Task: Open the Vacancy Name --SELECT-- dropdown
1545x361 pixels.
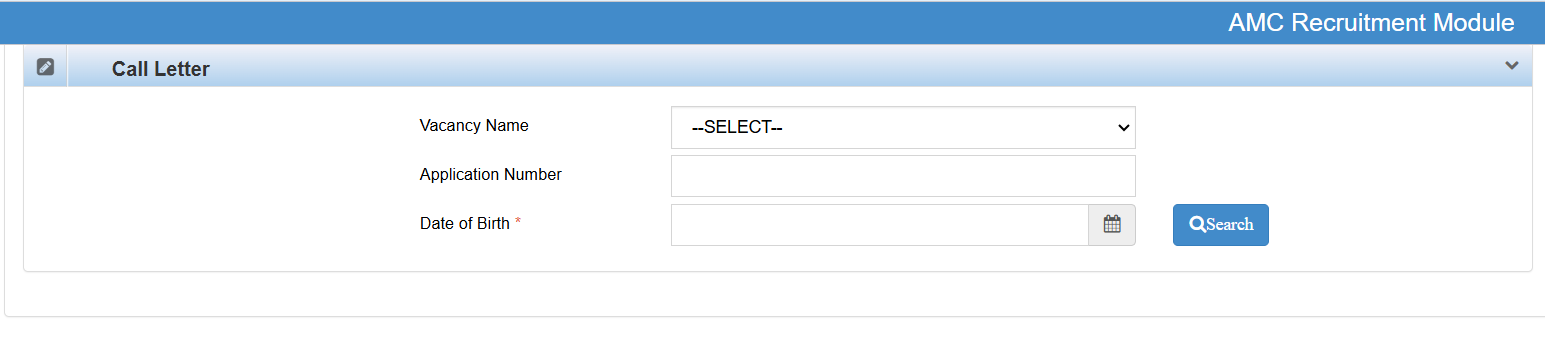Action: [x=903, y=127]
